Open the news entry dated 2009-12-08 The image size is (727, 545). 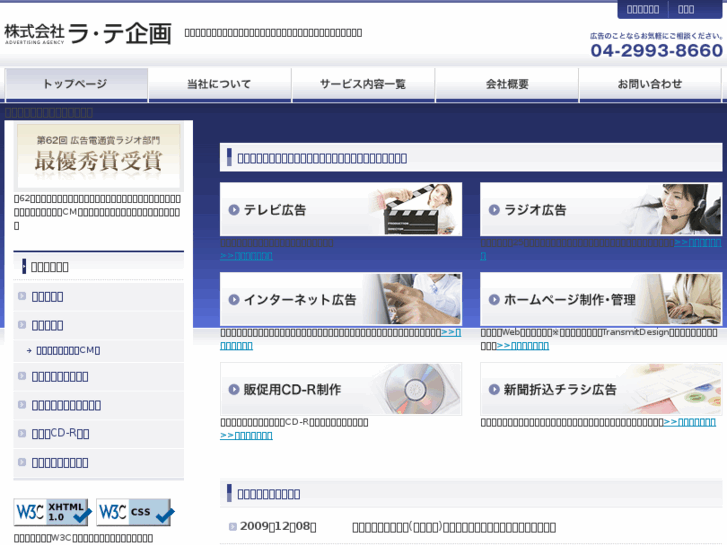click(454, 527)
